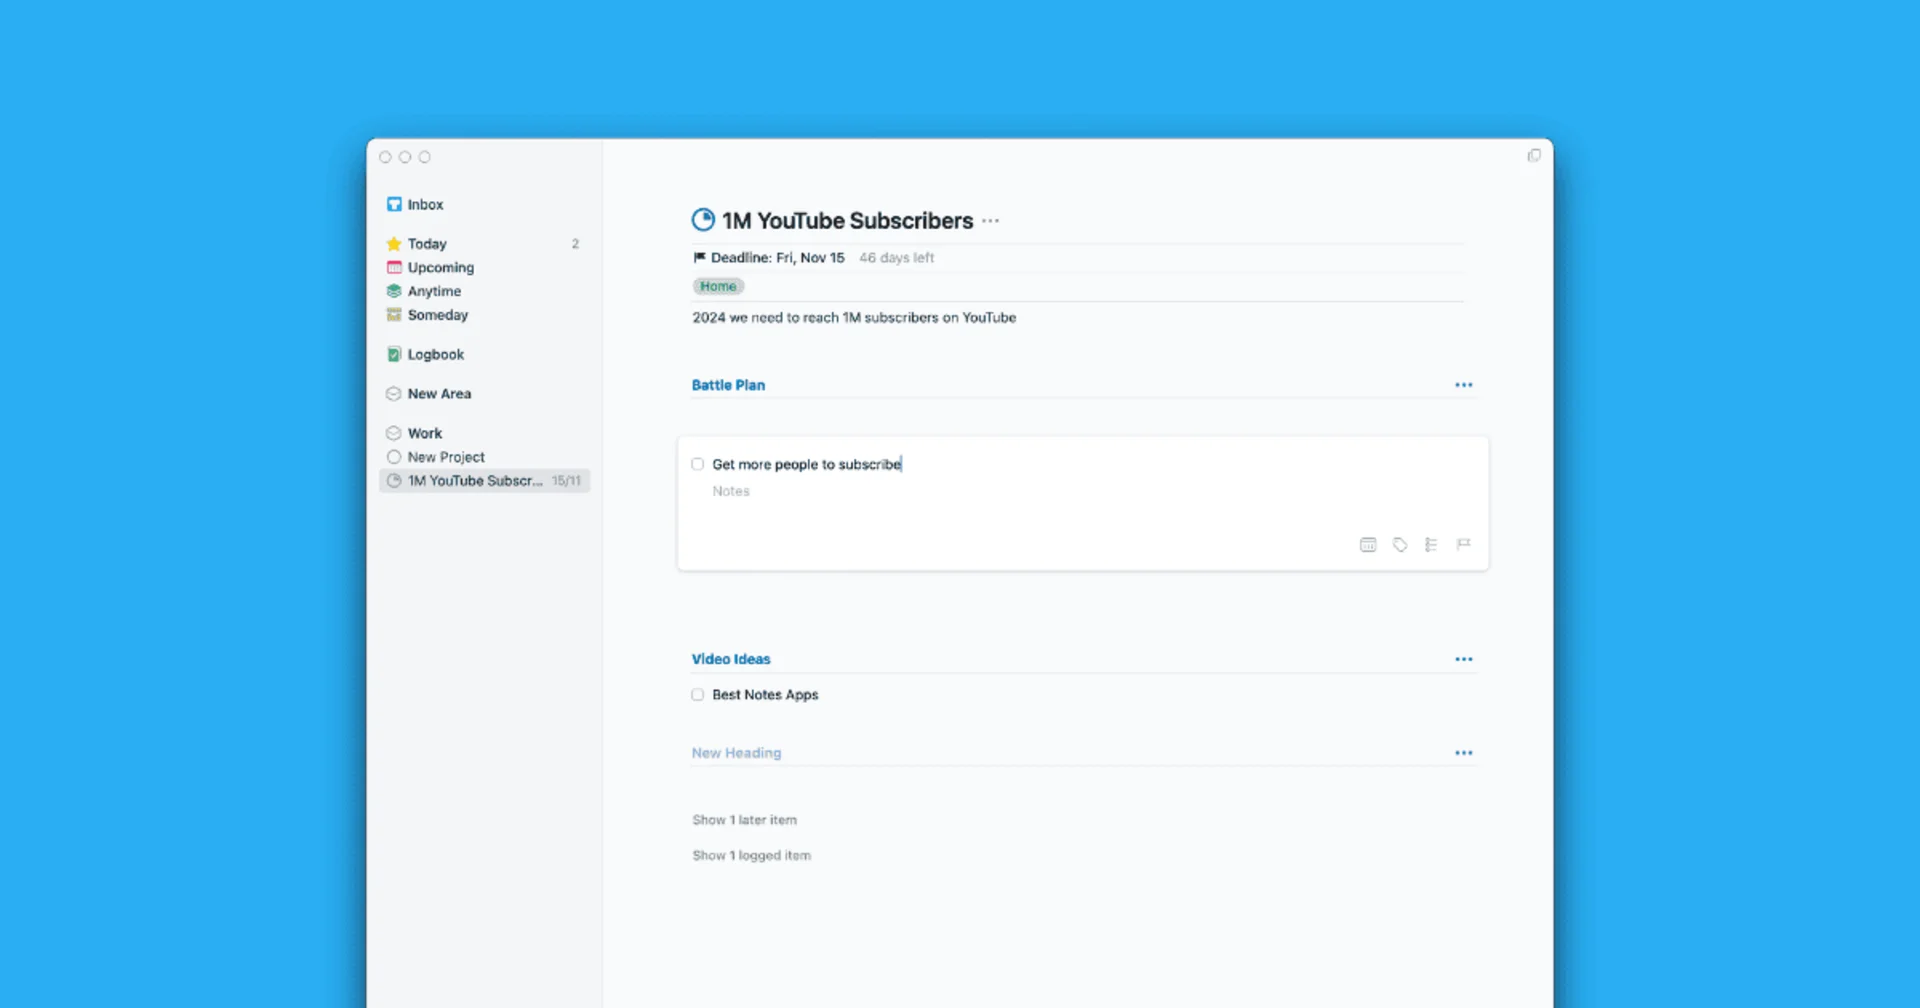The image size is (1920, 1008).
Task: Set a deadline with the flag icon
Action: [x=1463, y=544]
